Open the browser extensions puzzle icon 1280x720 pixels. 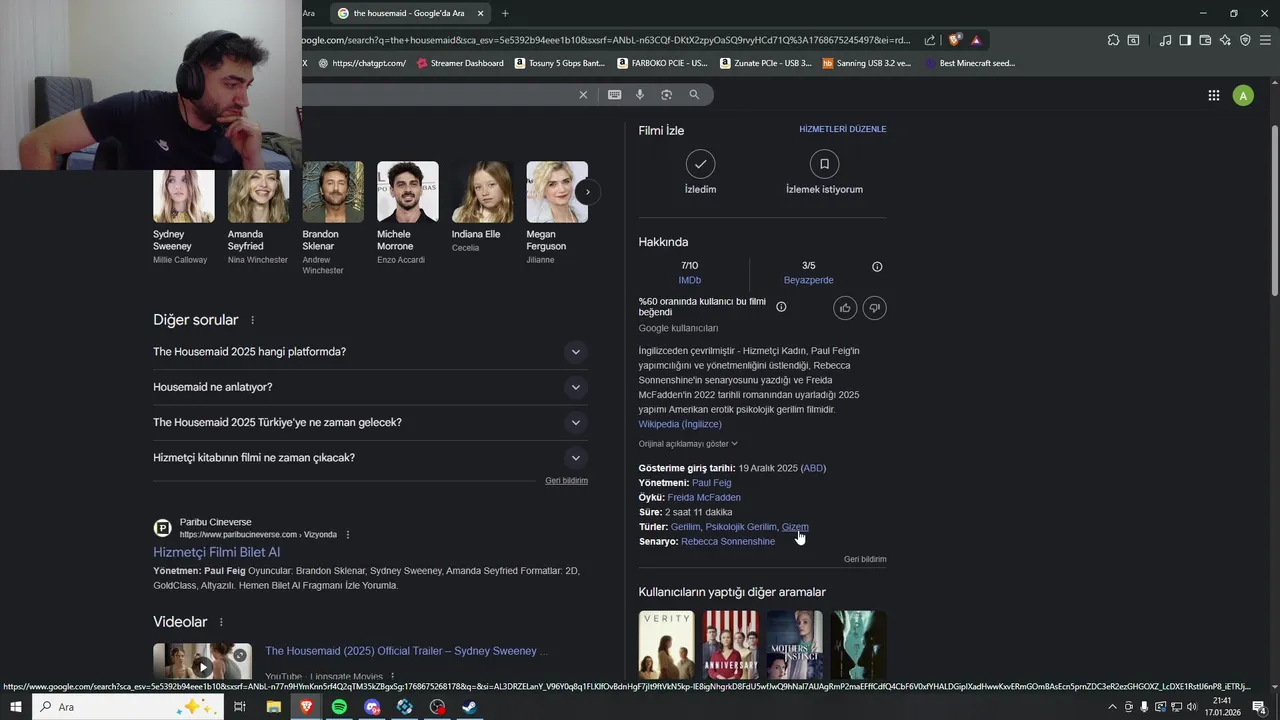coord(1113,40)
